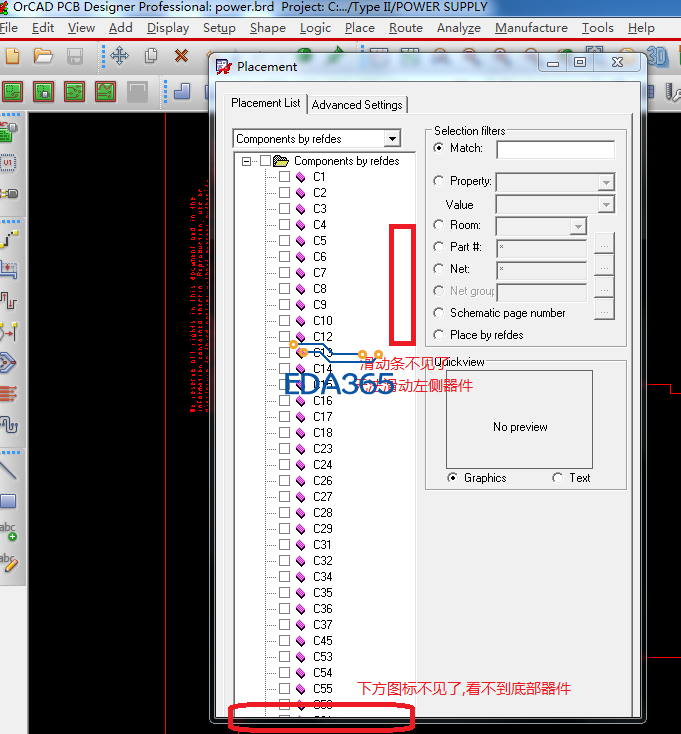This screenshot has width=681, height=734.
Task: Open the Property dropdown list
Action: click(606, 183)
